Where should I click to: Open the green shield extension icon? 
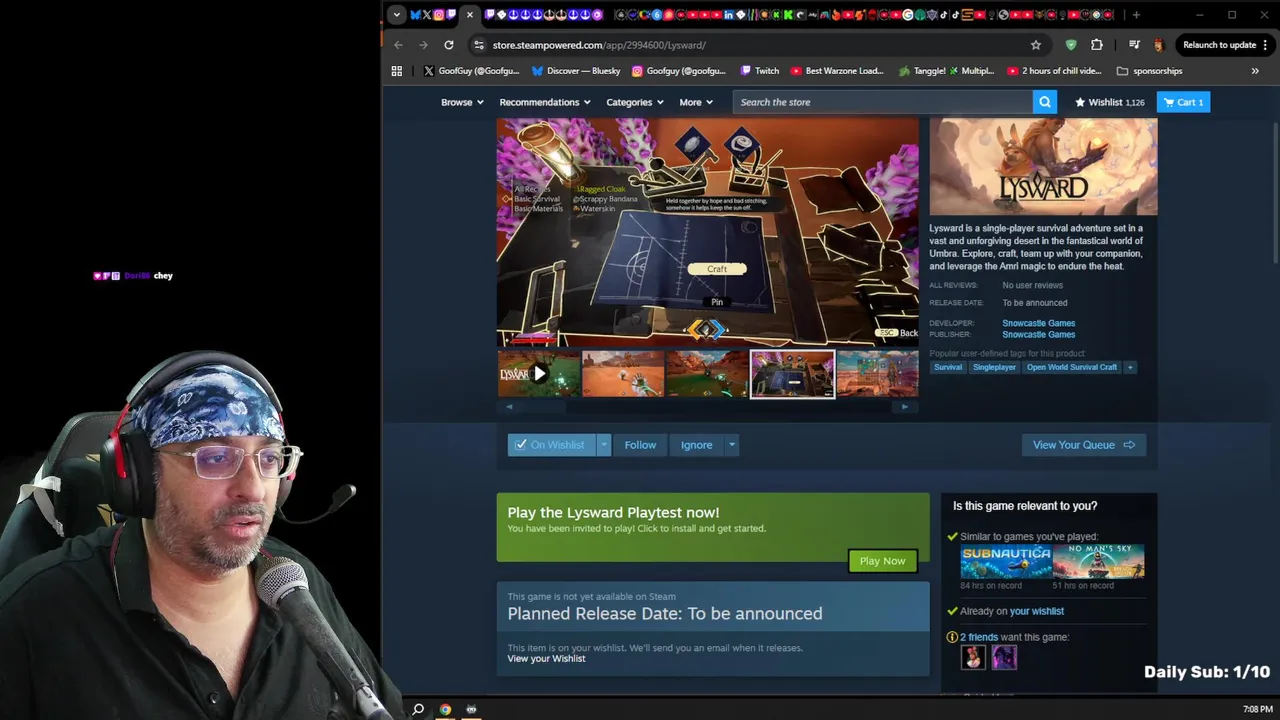pyautogui.click(x=1071, y=45)
